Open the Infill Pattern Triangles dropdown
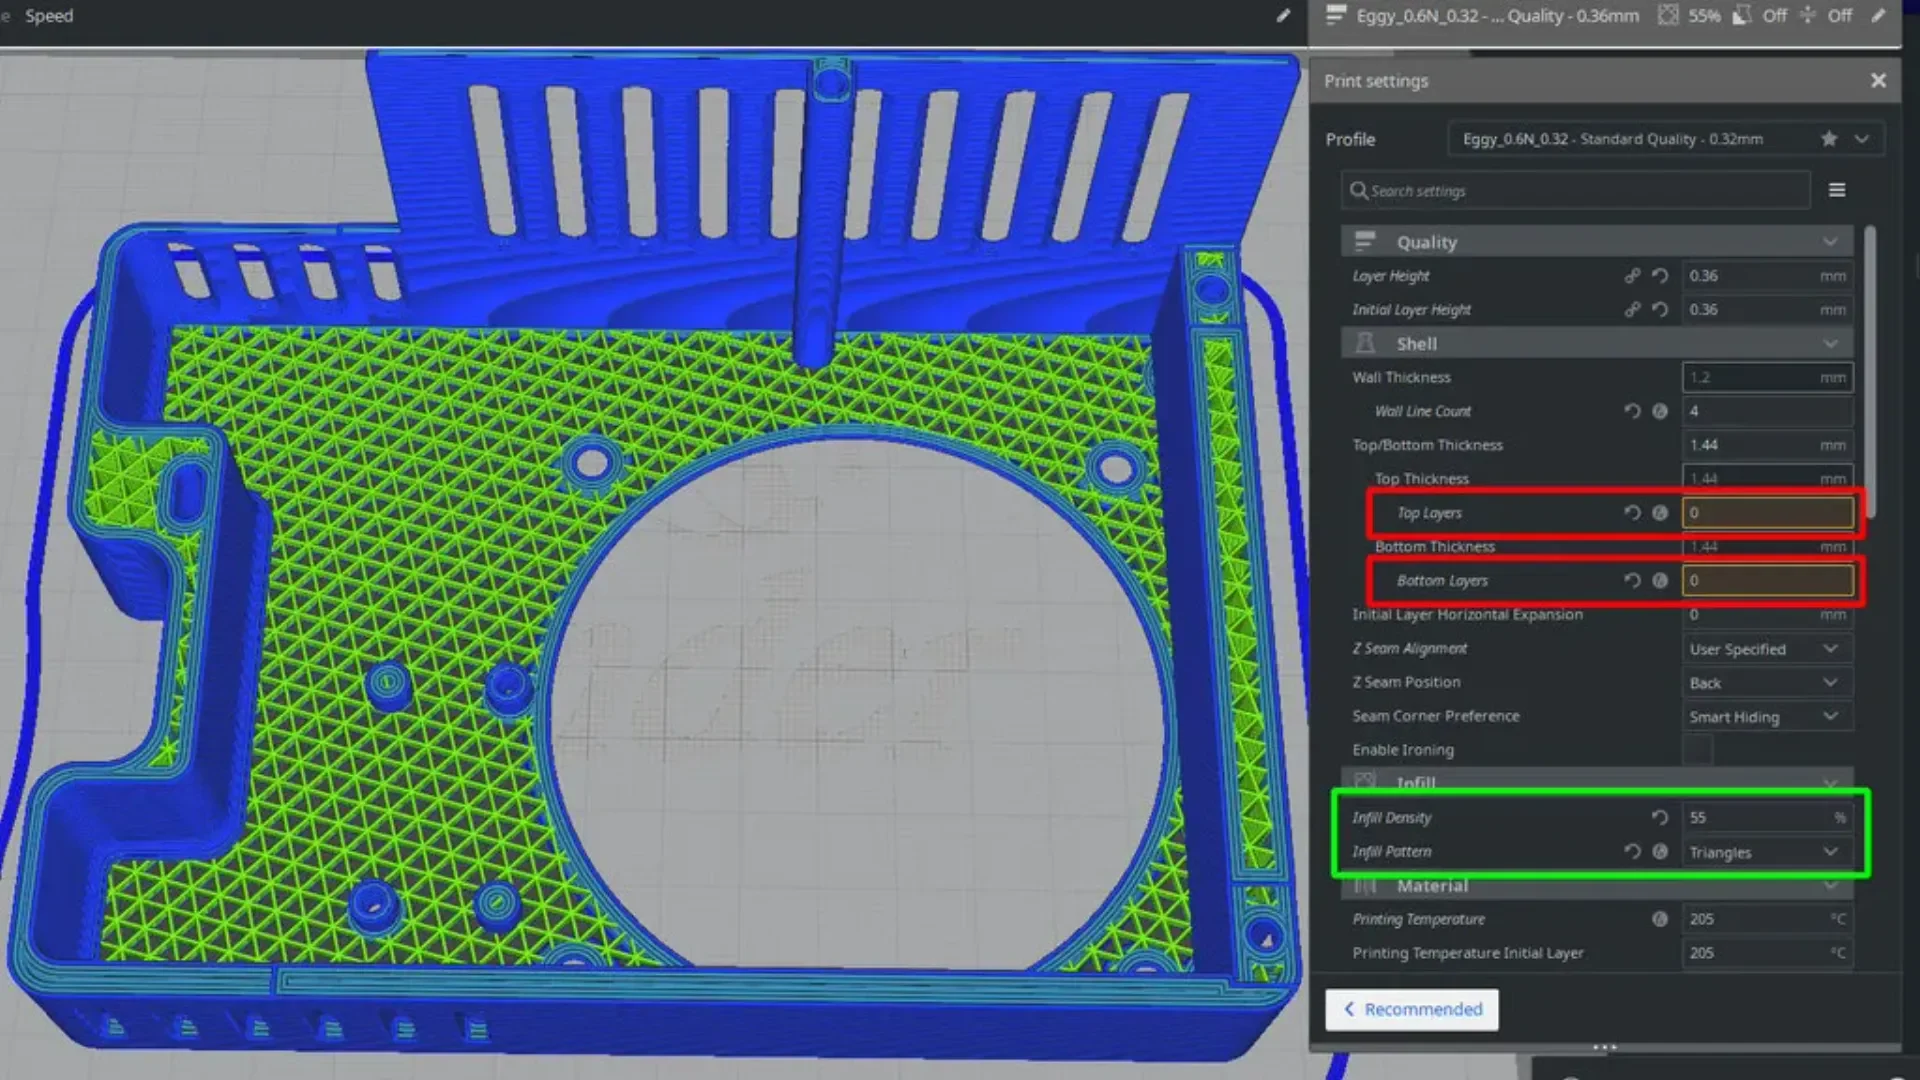Screen dimensions: 1920x1080 [1767, 852]
